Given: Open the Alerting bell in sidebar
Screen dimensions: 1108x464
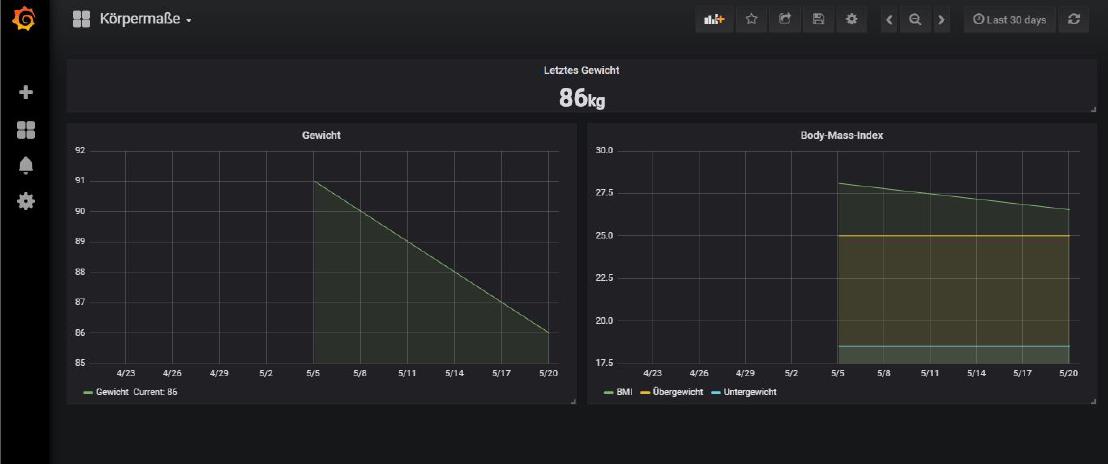Looking at the screenshot, I should [25, 165].
